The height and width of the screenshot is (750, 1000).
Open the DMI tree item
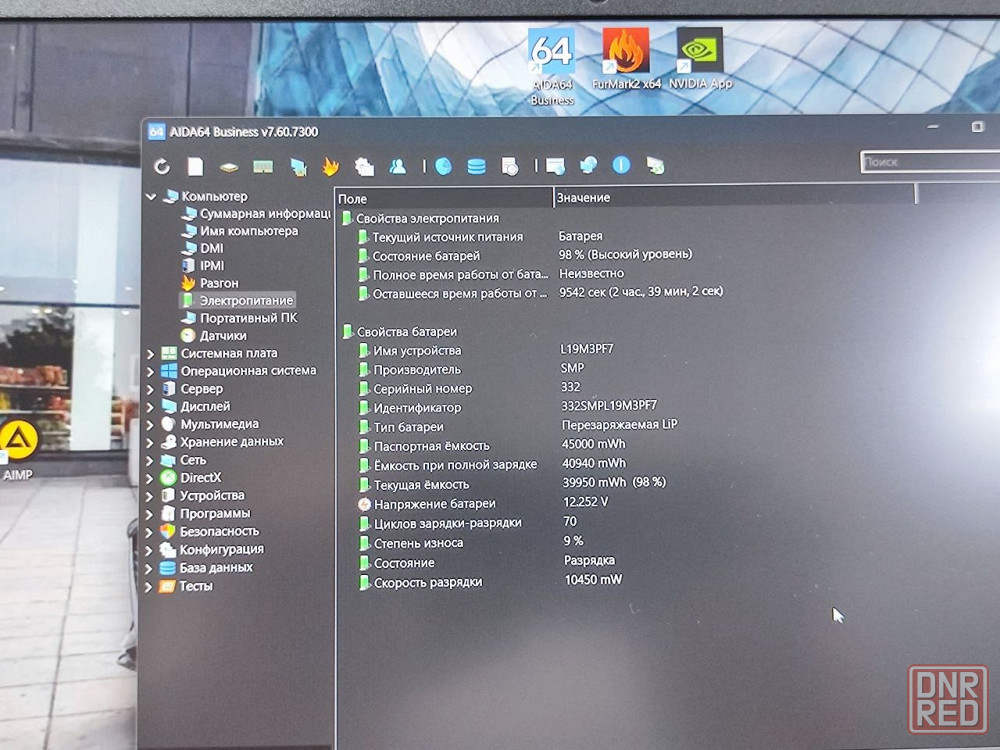[x=203, y=248]
